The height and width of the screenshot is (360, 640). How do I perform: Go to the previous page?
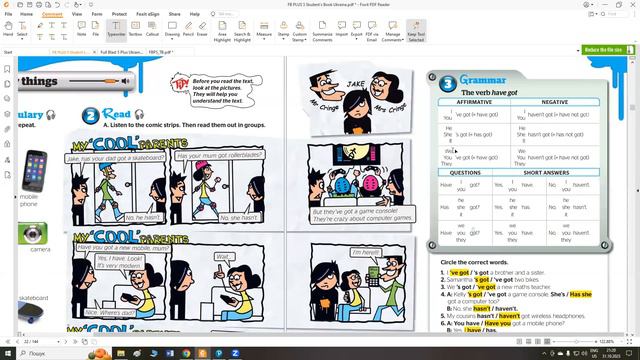[x=17, y=342]
